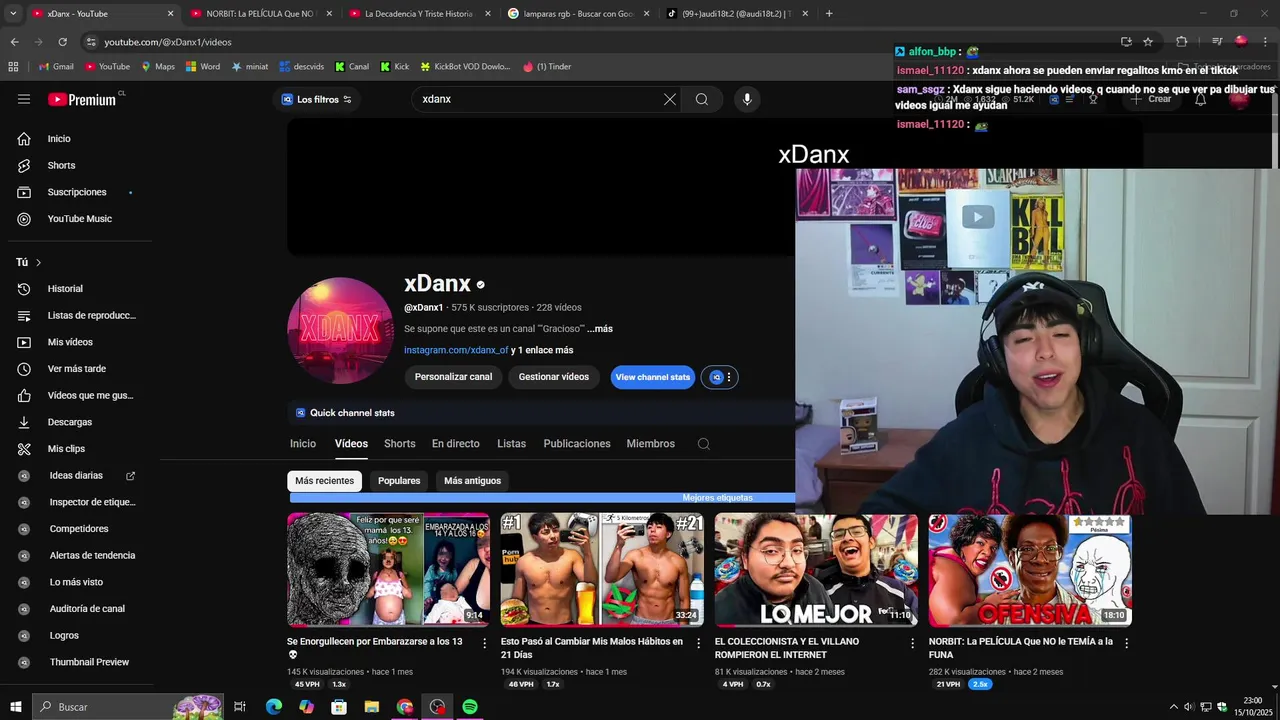Image resolution: width=1280 pixels, height=720 pixels.
Task: Click the magnifier search button
Action: tap(702, 99)
